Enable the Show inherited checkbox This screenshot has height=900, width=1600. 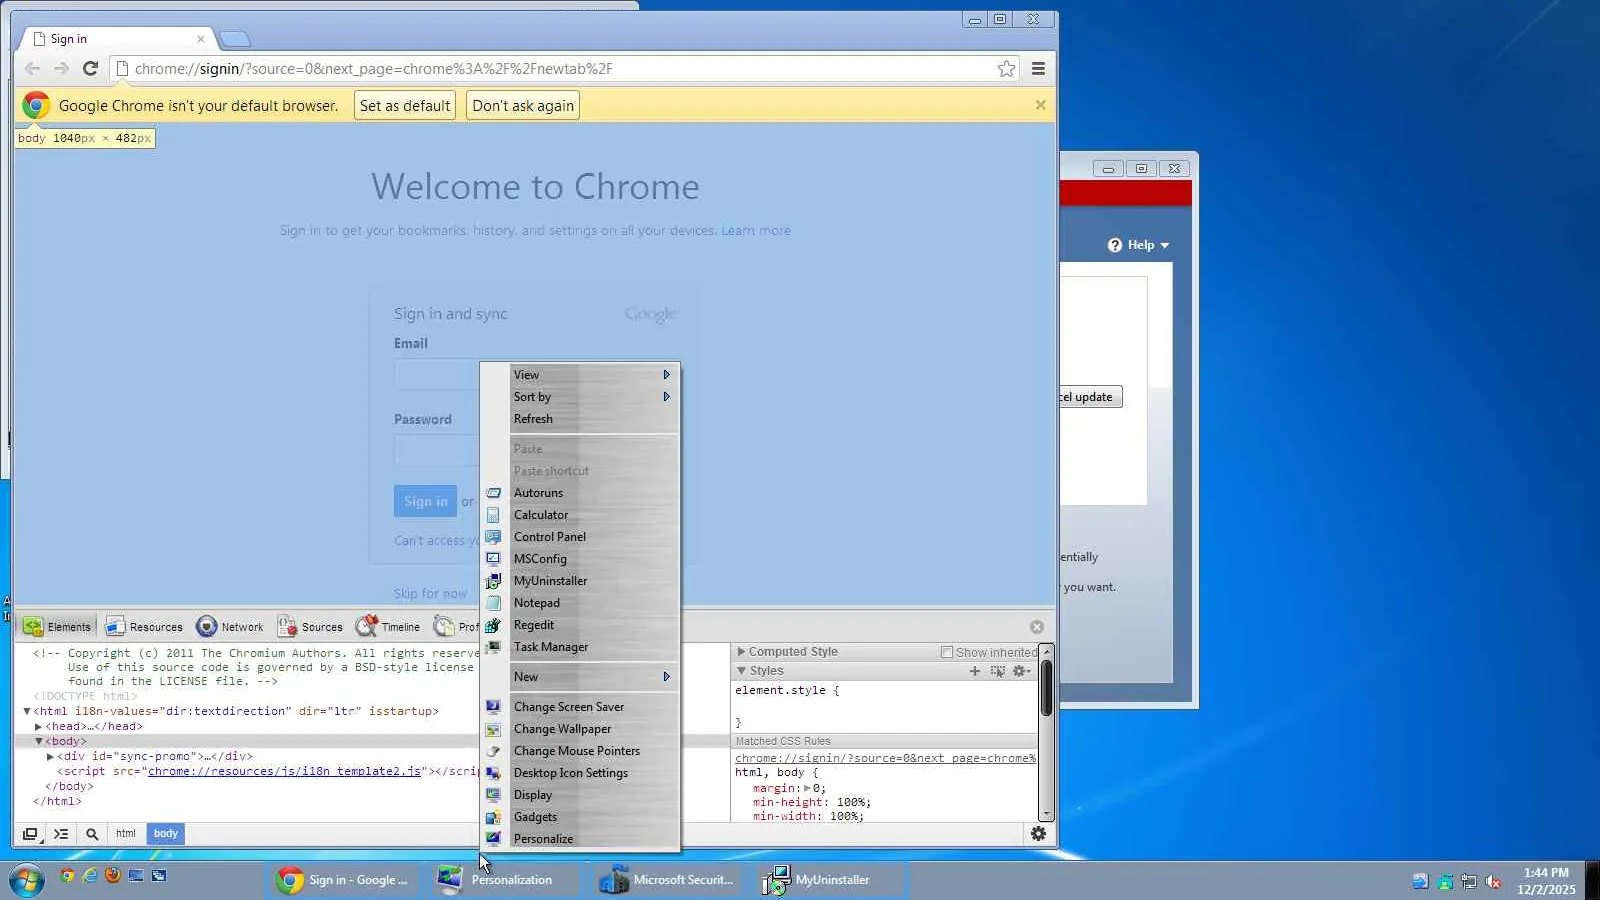click(x=947, y=652)
